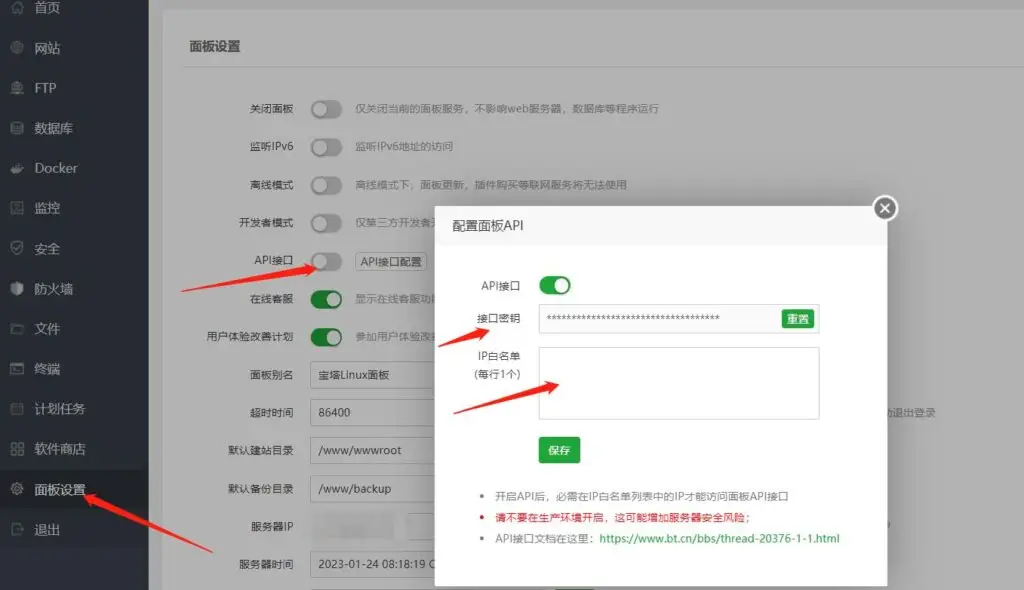Image resolution: width=1024 pixels, height=590 pixels.
Task: Disable the API接口 switch in dialog
Action: pos(556,285)
